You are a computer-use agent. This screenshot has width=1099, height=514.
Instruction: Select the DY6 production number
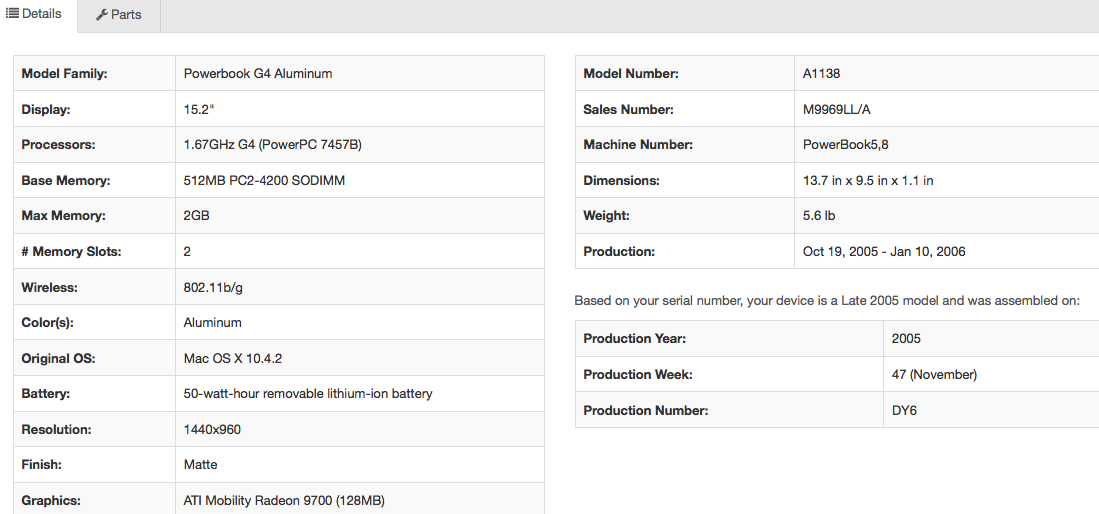click(x=904, y=410)
